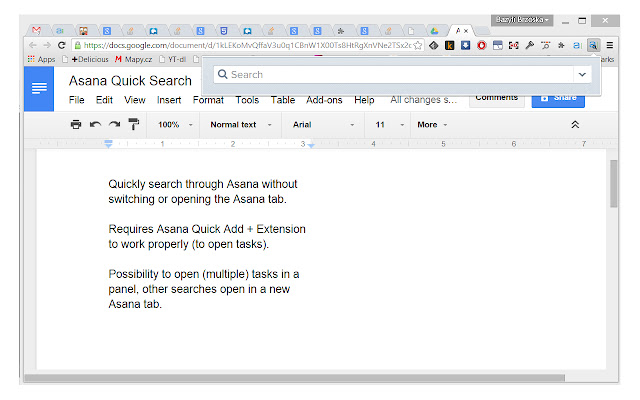Image resolution: width=640 pixels, height=400 pixels.
Task: Click the paragraph starting 'Quickly search through Asana'
Action: [203, 191]
